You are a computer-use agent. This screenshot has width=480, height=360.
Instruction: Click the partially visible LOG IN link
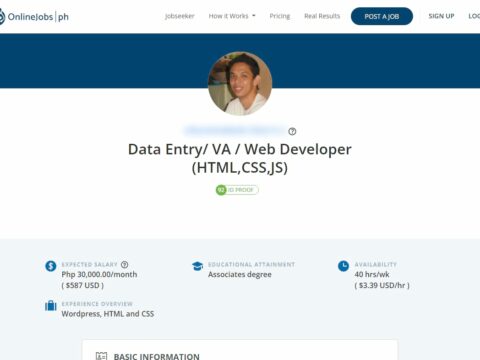pos(474,16)
